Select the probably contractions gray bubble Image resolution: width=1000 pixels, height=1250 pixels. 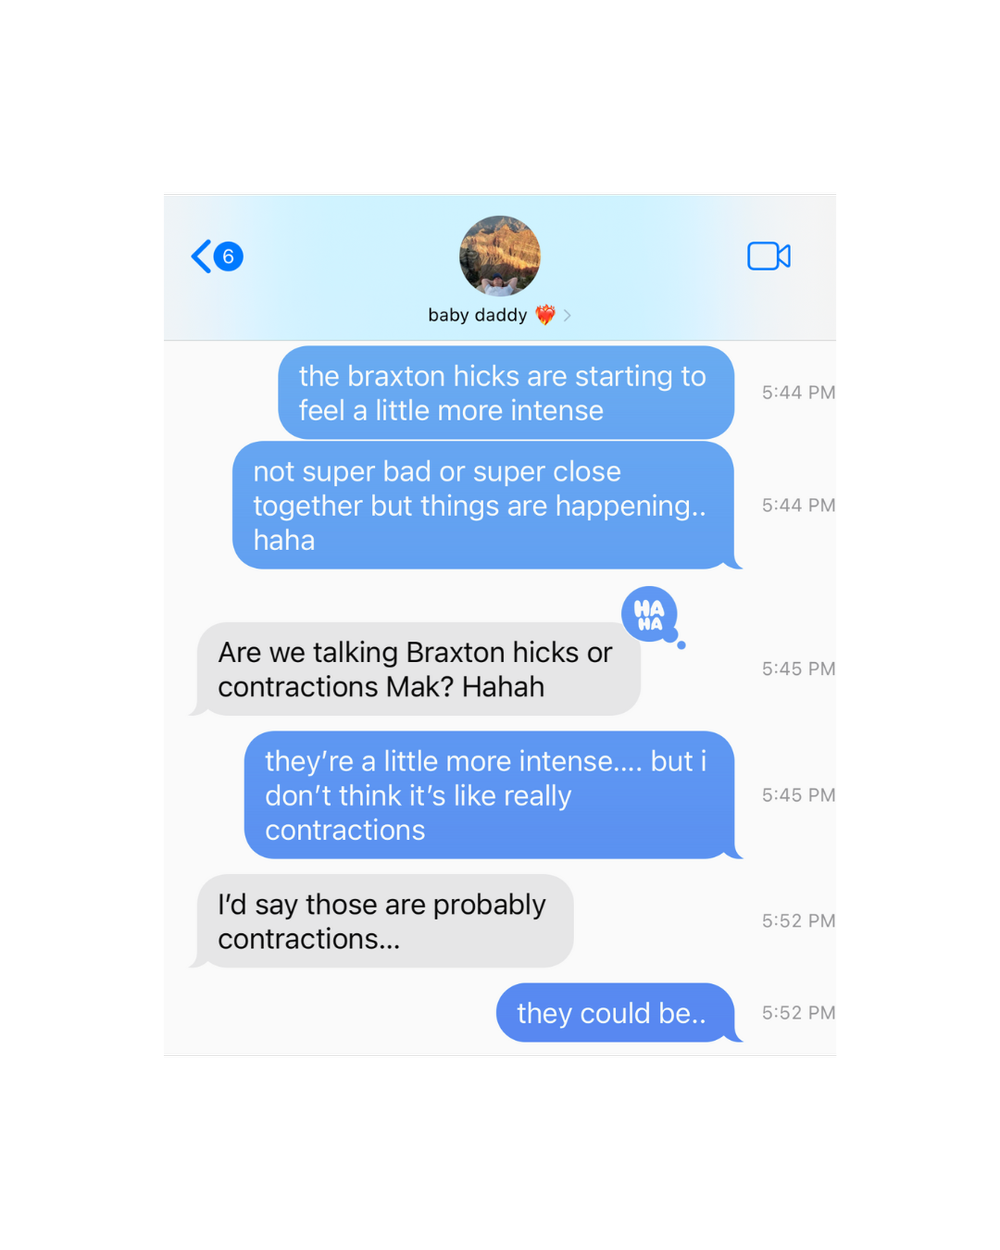[x=384, y=921]
